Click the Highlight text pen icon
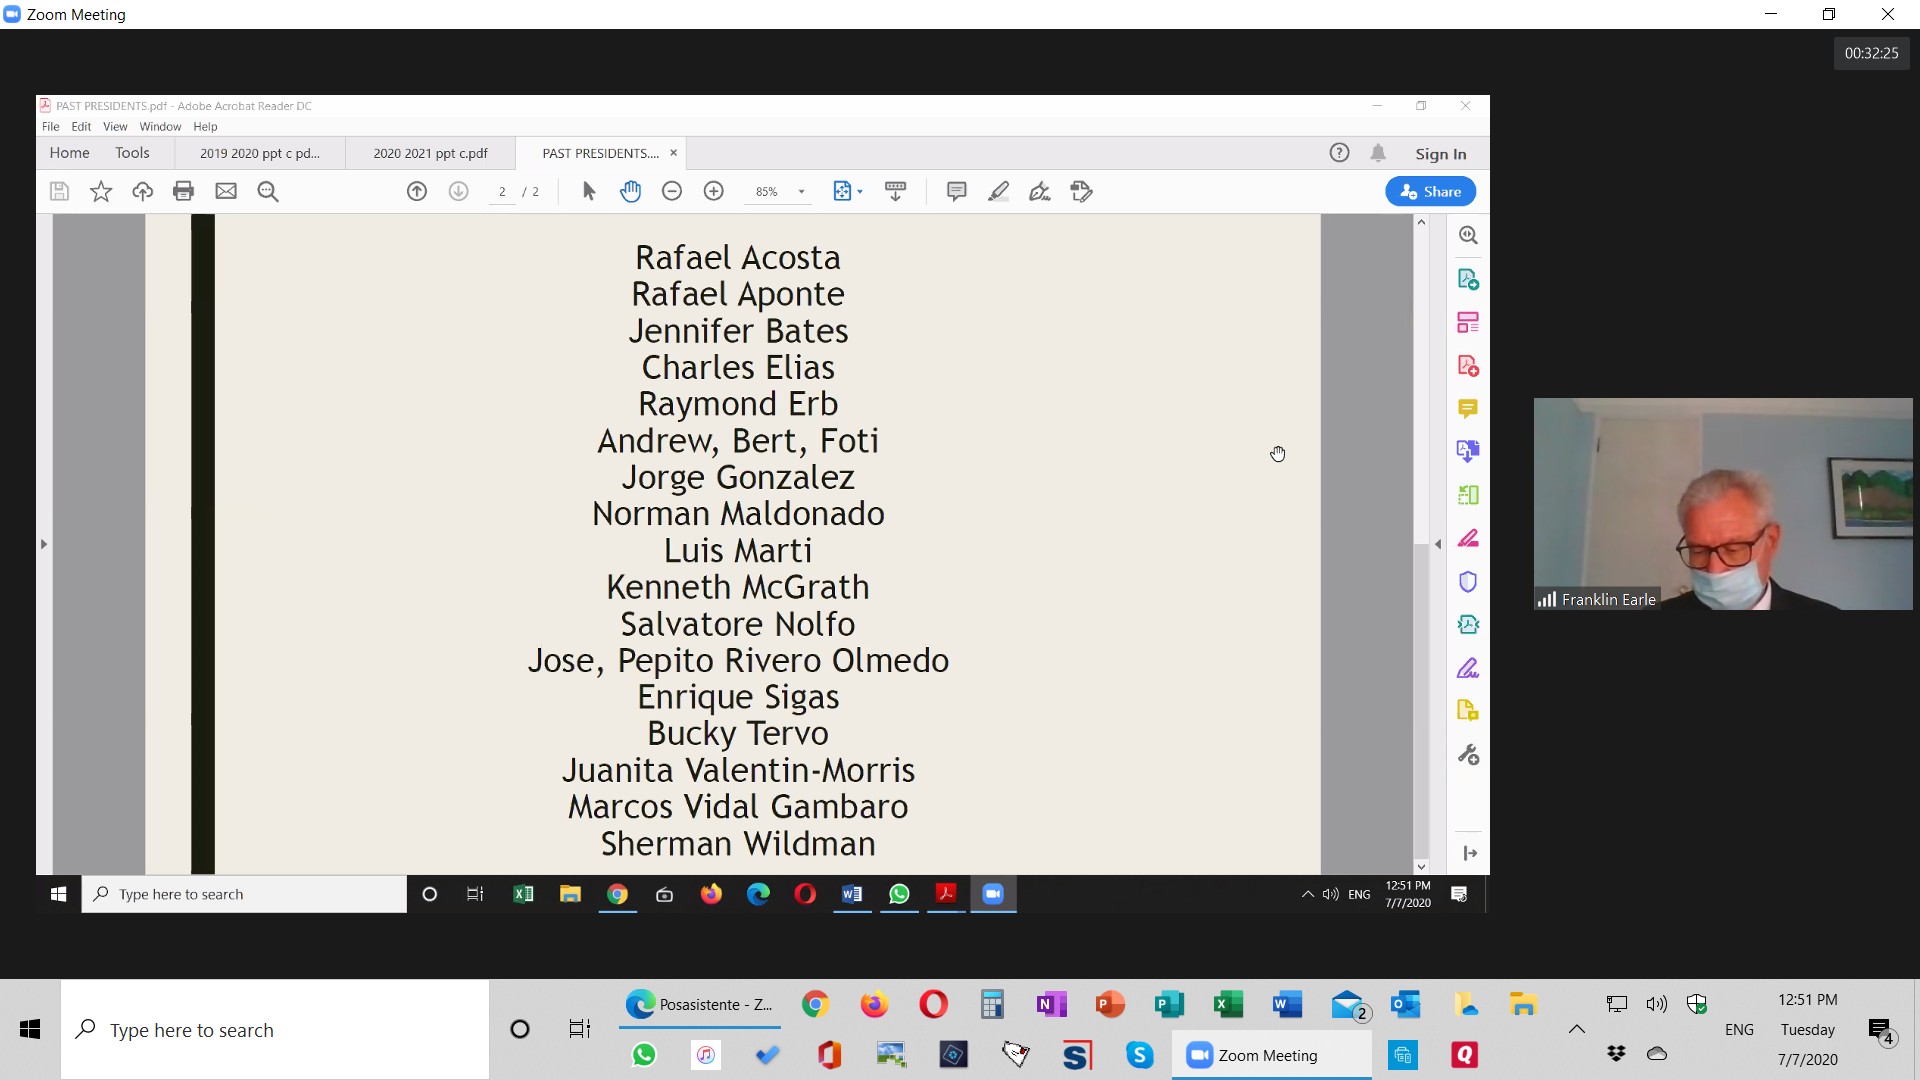1920x1080 pixels. (x=998, y=191)
